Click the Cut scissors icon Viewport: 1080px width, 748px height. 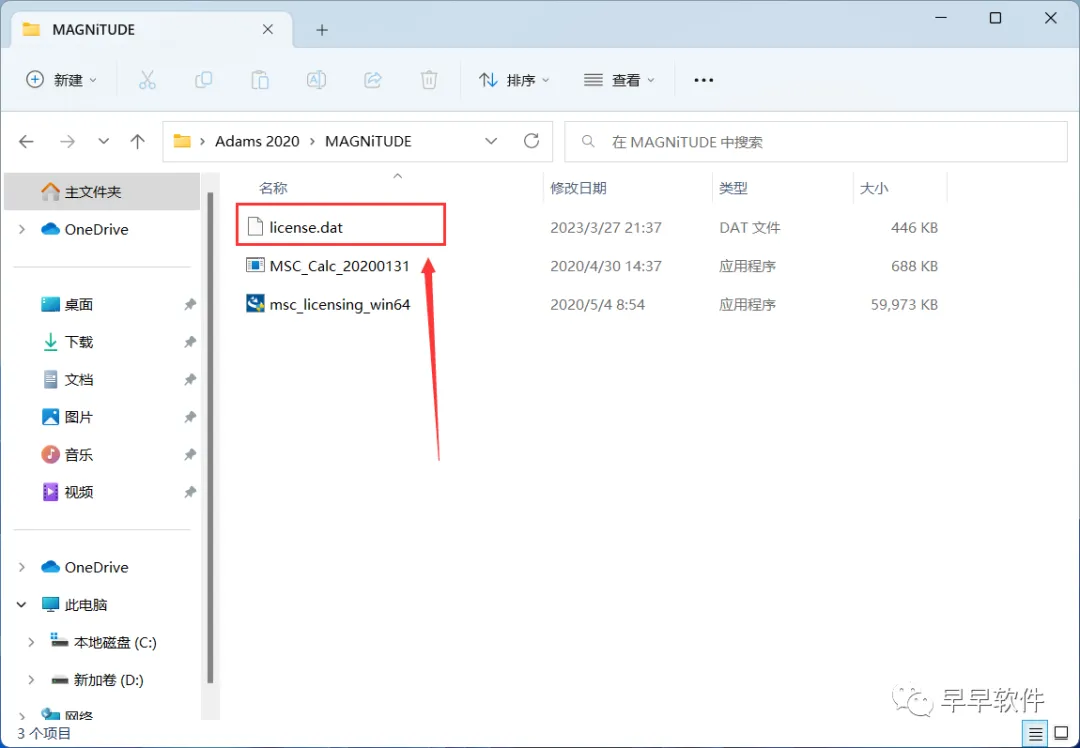click(x=147, y=80)
